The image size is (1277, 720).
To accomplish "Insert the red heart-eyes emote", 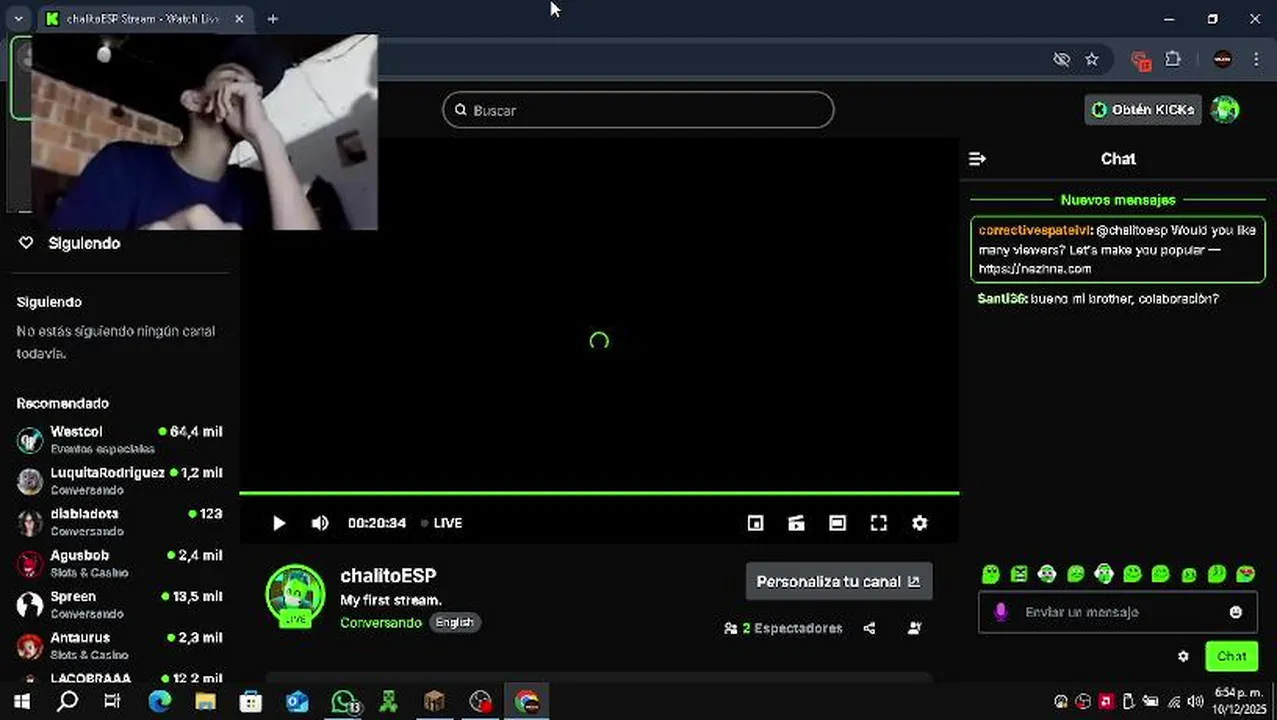I will (1245, 574).
